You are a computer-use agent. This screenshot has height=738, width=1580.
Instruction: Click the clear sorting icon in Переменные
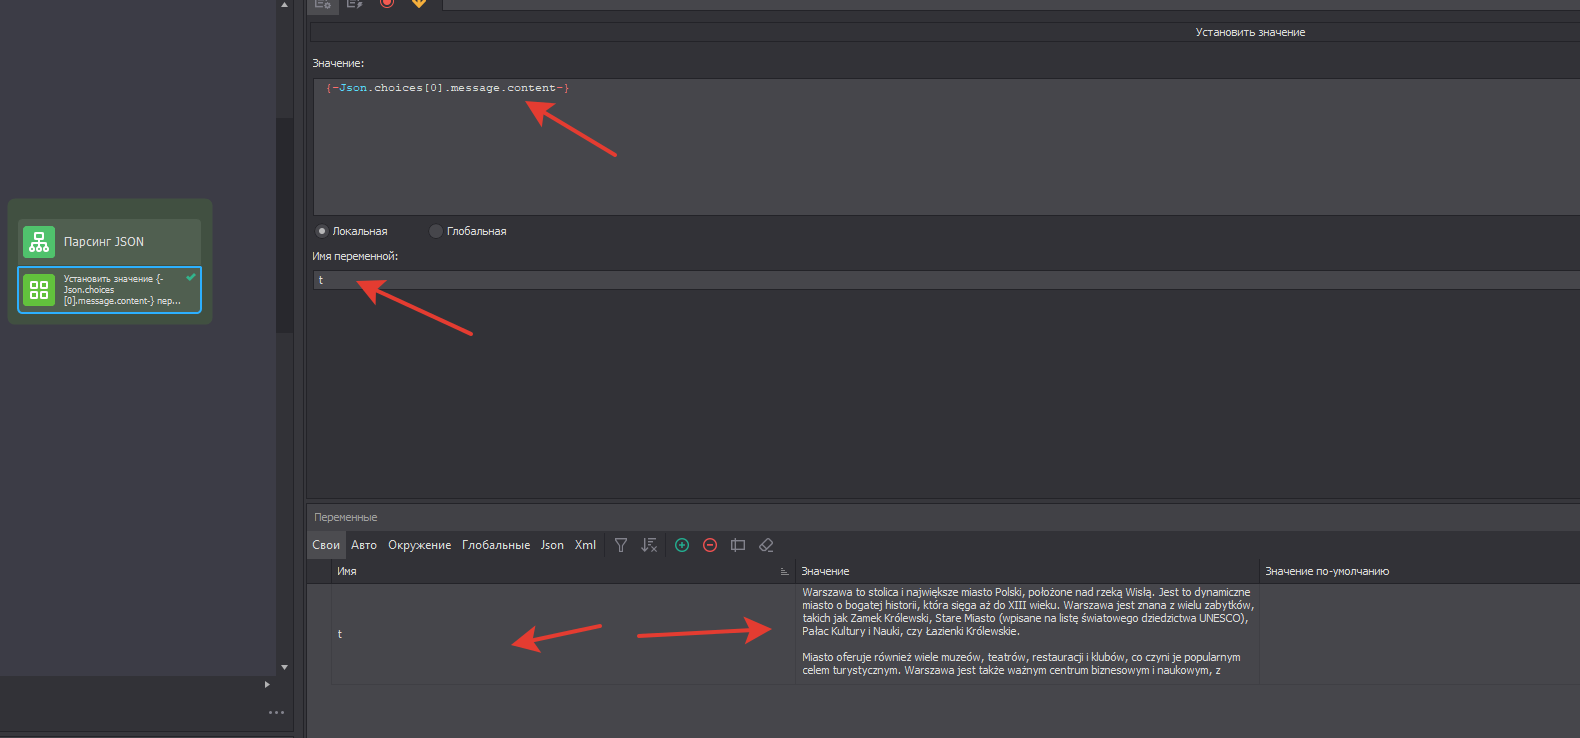[649, 545]
